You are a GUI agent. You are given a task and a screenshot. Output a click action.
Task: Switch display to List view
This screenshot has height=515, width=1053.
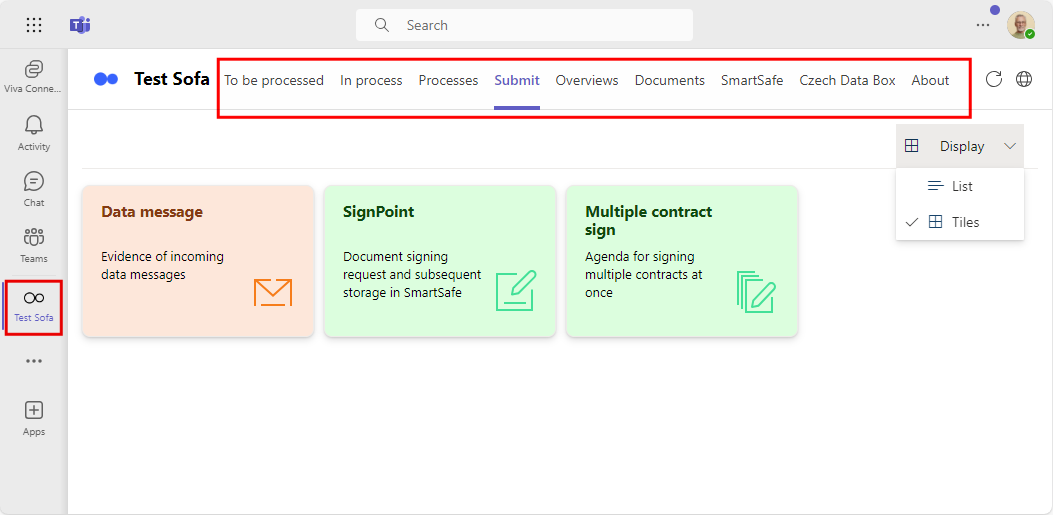(x=960, y=186)
